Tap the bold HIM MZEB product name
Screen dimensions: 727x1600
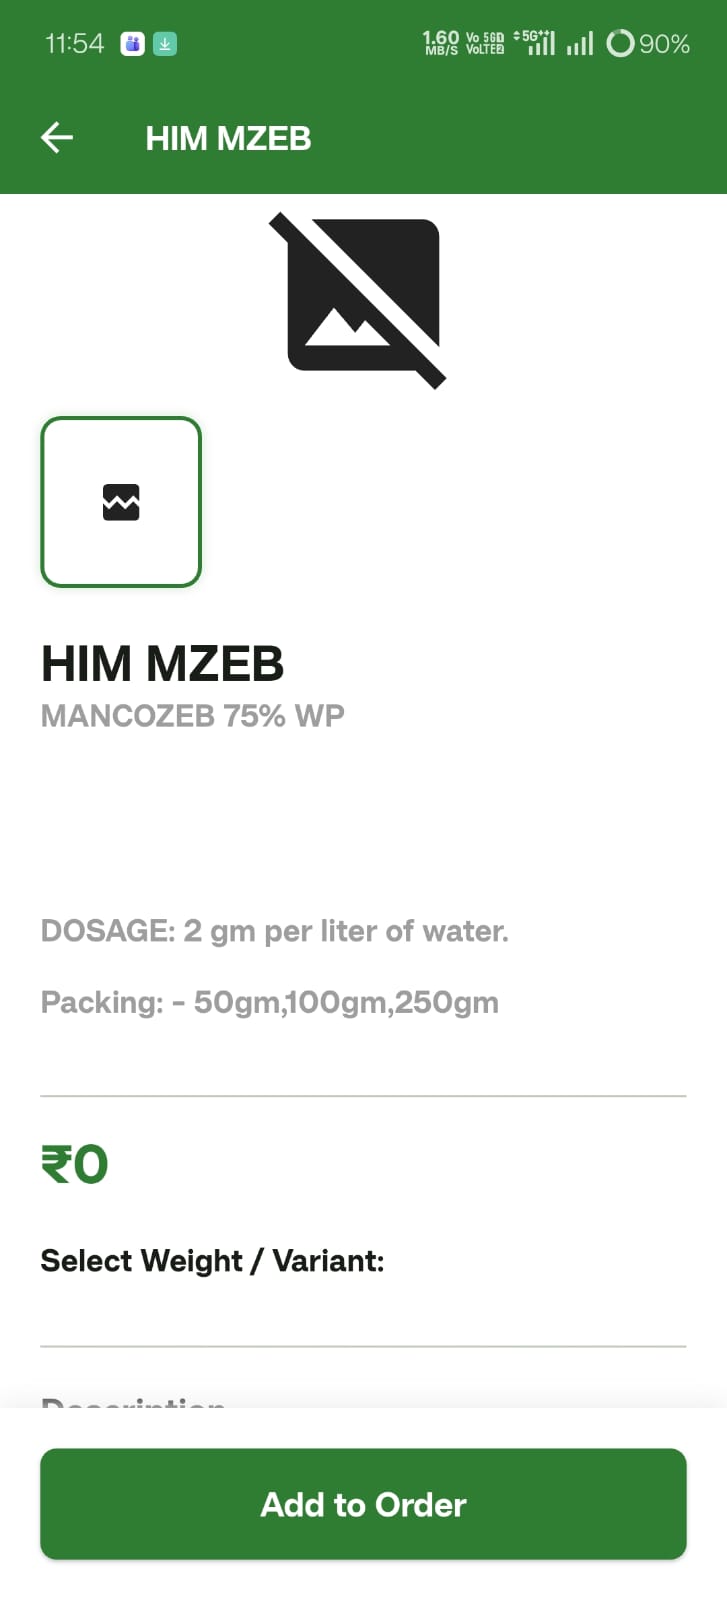coord(162,664)
